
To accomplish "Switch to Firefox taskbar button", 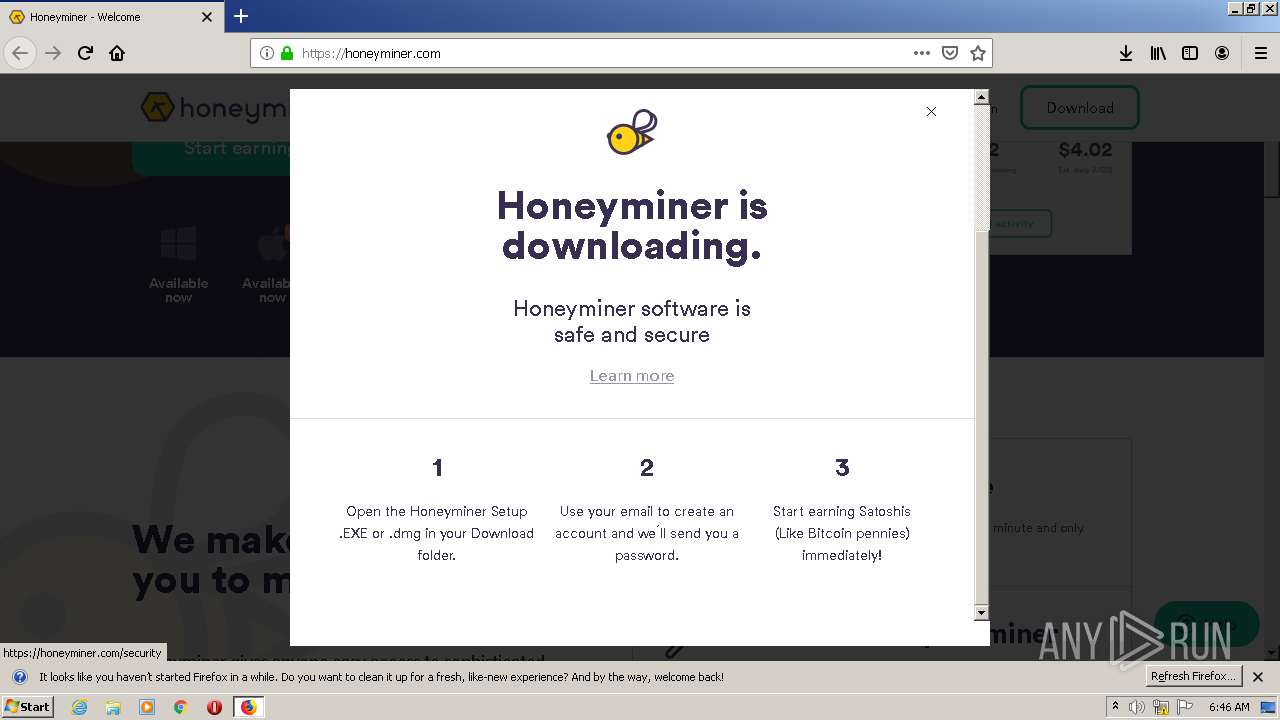I will (x=248, y=707).
